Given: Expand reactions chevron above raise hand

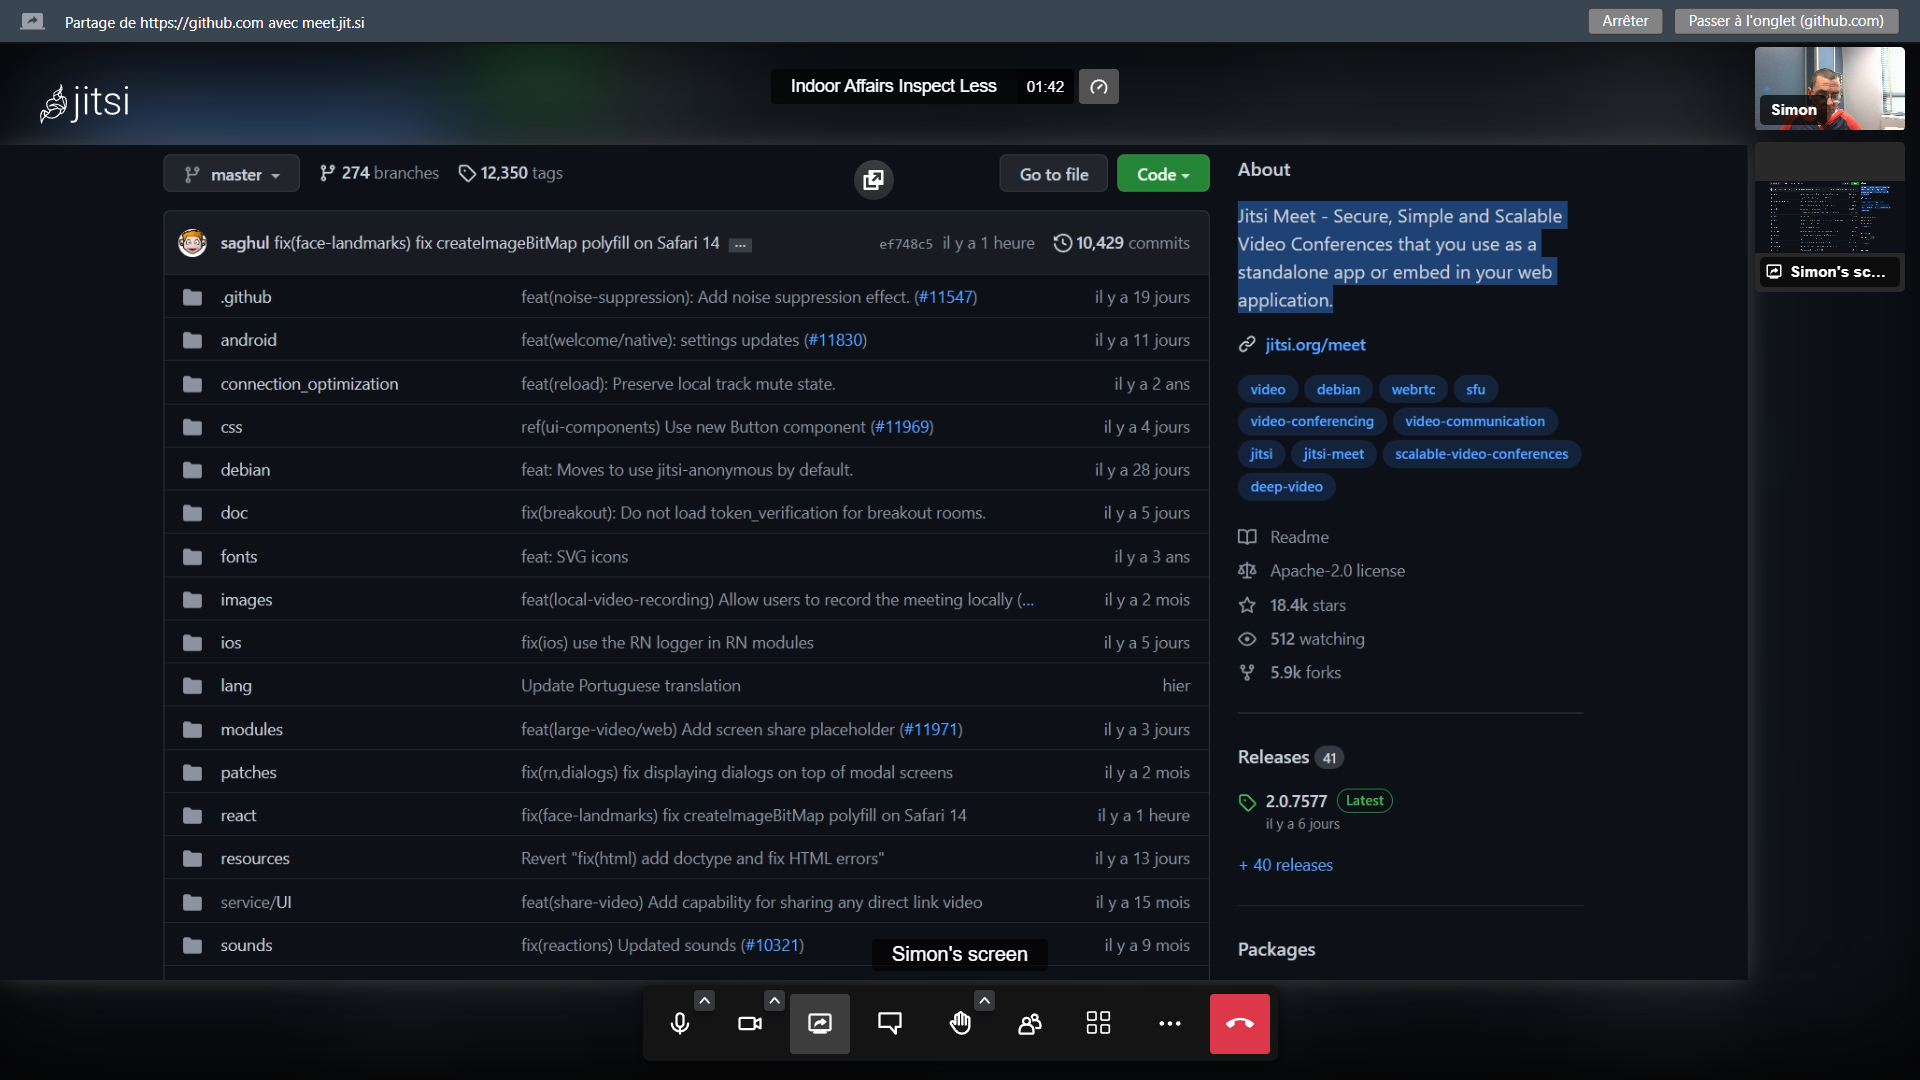Looking at the screenshot, I should point(984,1000).
